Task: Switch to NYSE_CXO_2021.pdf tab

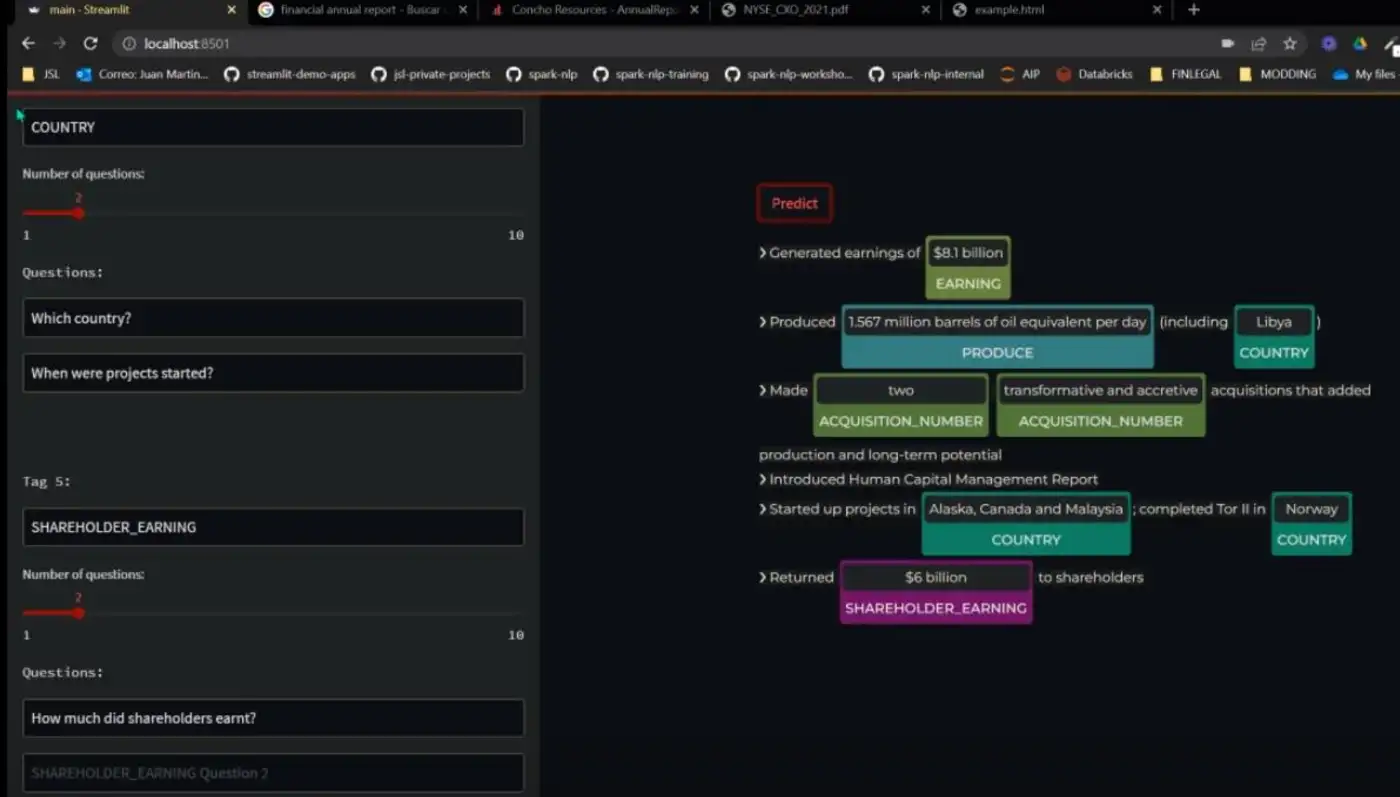Action: coord(825,10)
